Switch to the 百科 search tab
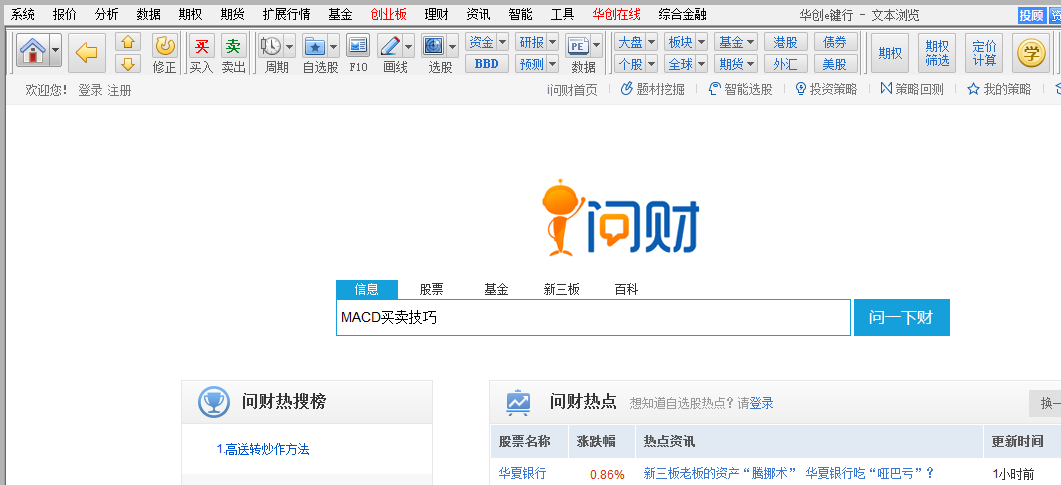The height and width of the screenshot is (485, 1061). 626,290
